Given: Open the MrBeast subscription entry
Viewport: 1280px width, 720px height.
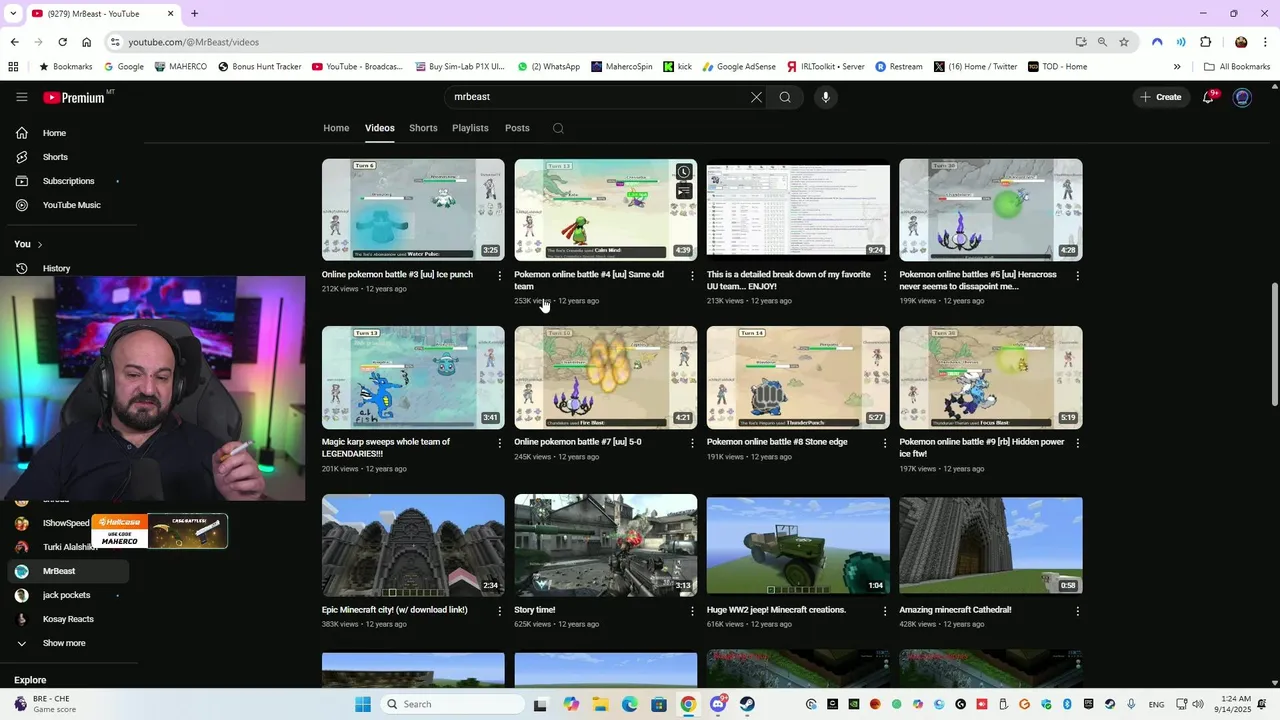Looking at the screenshot, I should (67, 571).
